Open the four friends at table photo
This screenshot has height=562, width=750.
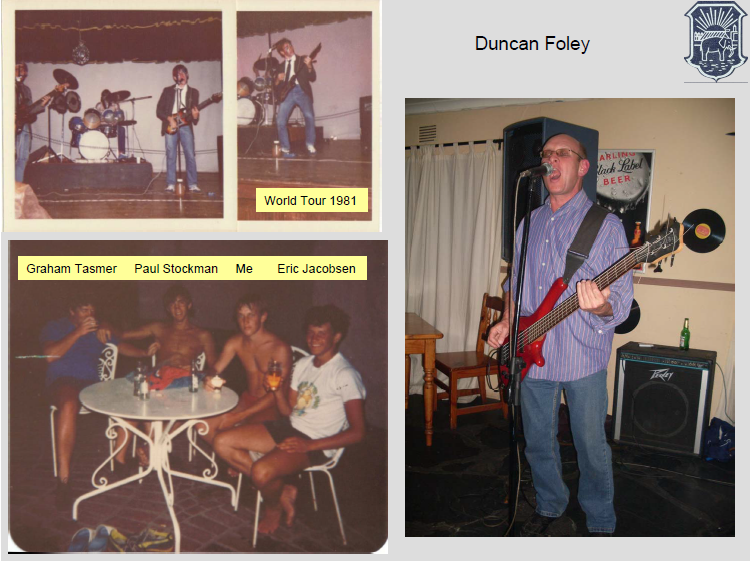198,397
